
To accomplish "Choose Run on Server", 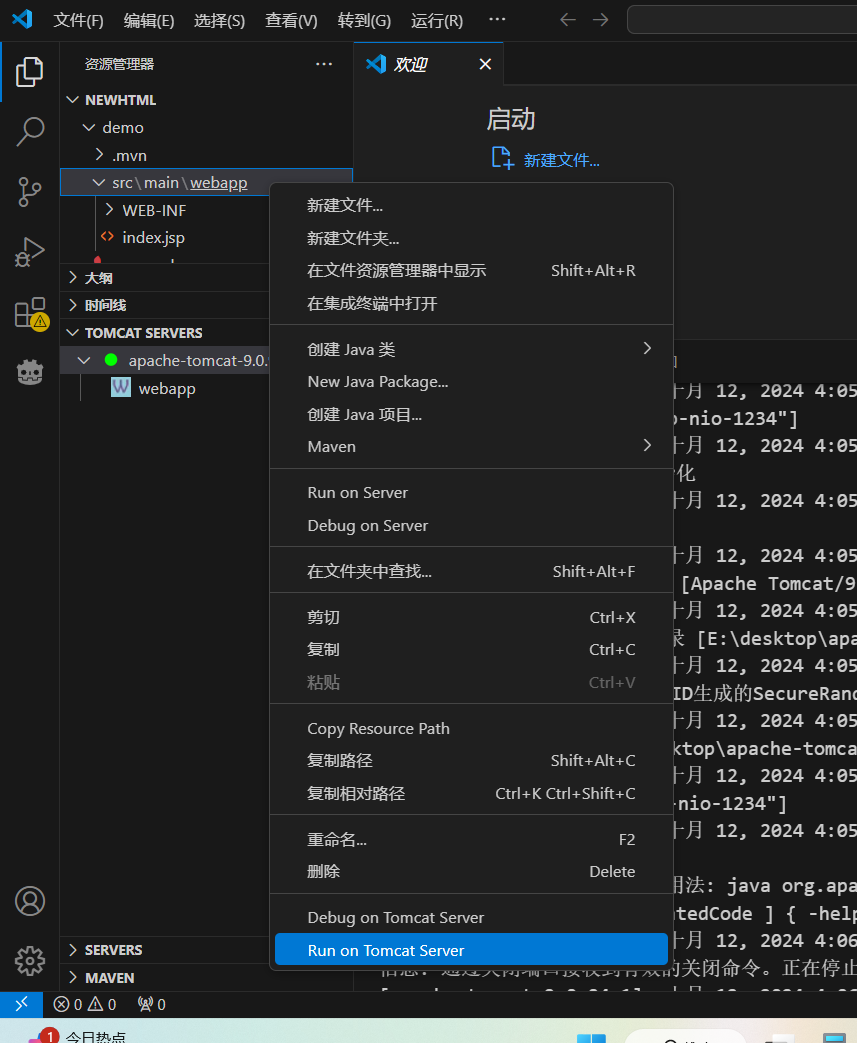I will tap(472, 492).
